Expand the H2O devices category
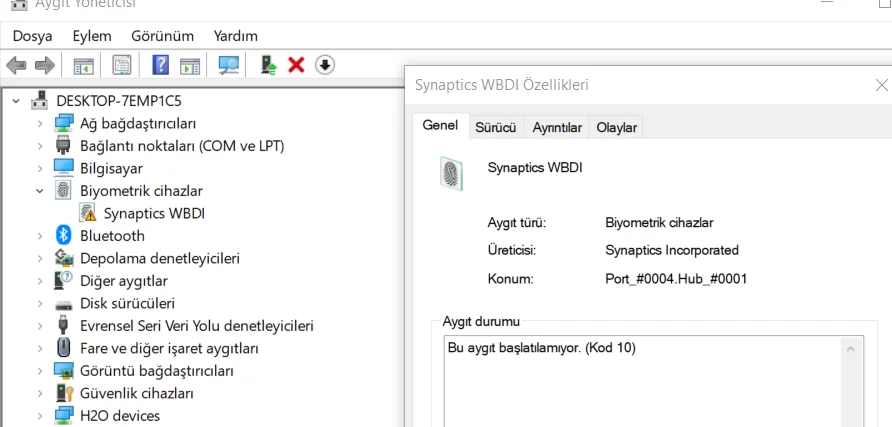The height and width of the screenshot is (427, 892). pyautogui.click(x=40, y=416)
